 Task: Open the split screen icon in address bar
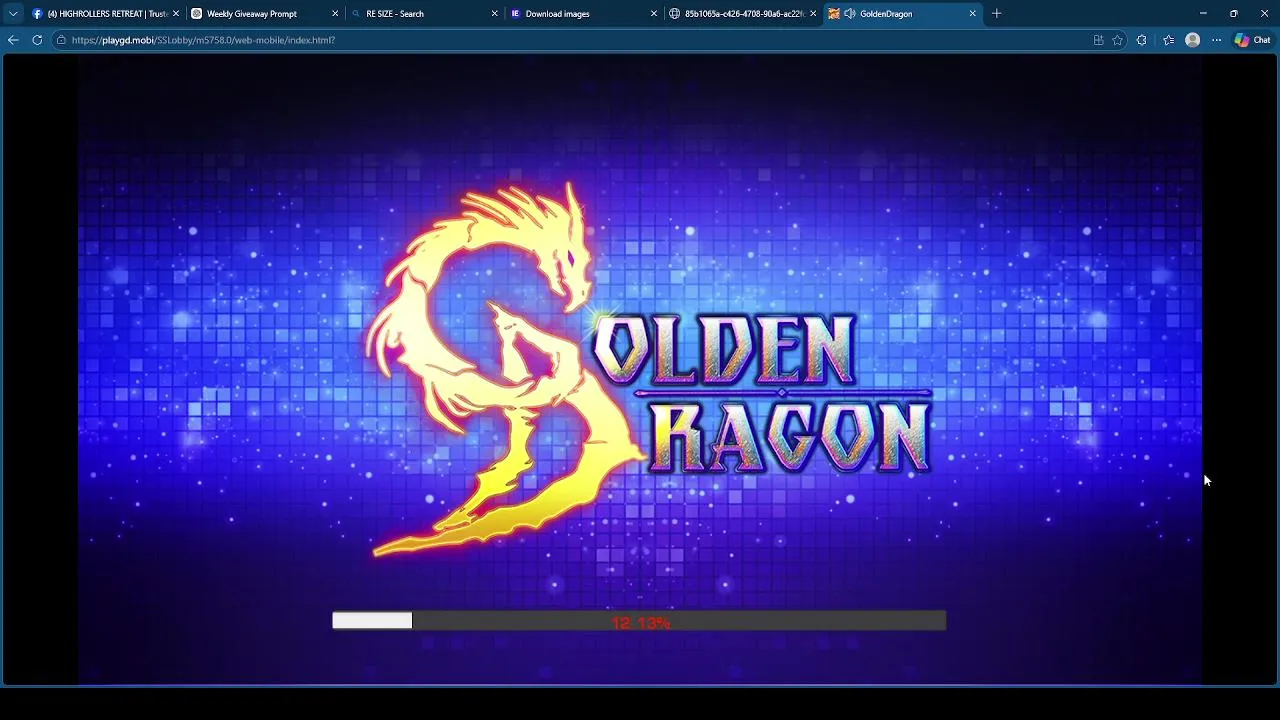pyautogui.click(x=1098, y=40)
